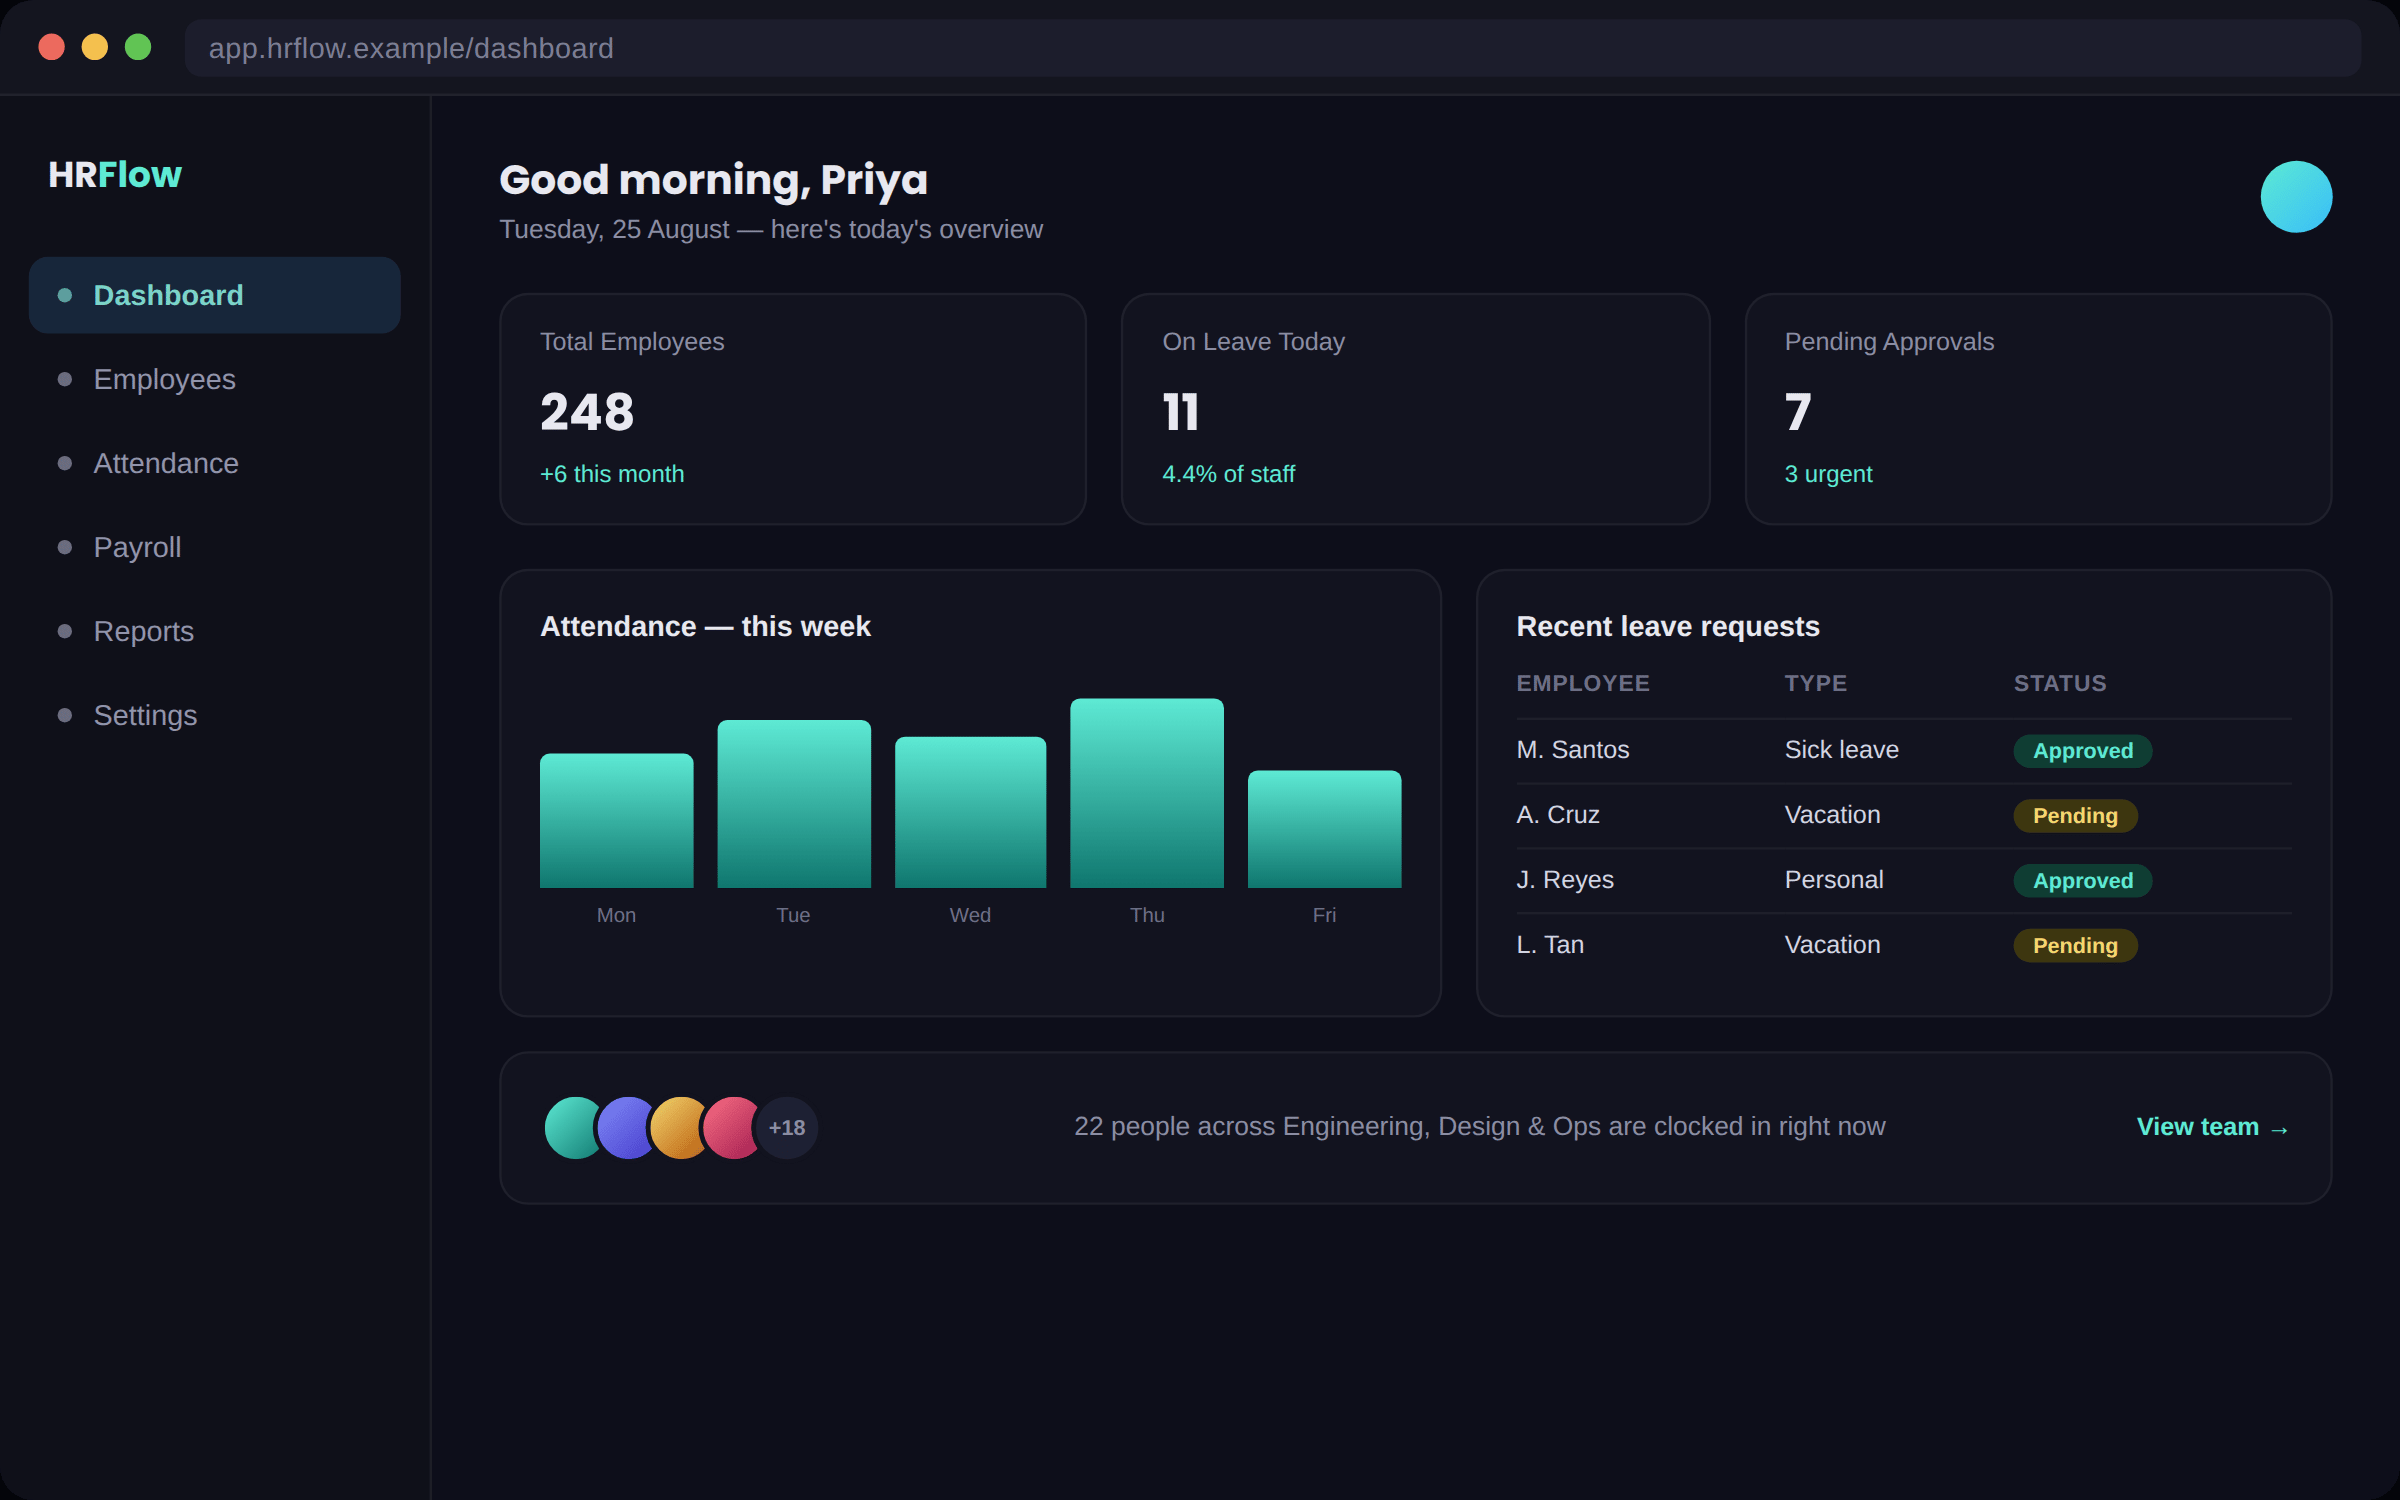The image size is (2400, 1500).
Task: Open the Dashboard sidebar item
Action: pyautogui.click(x=215, y=295)
